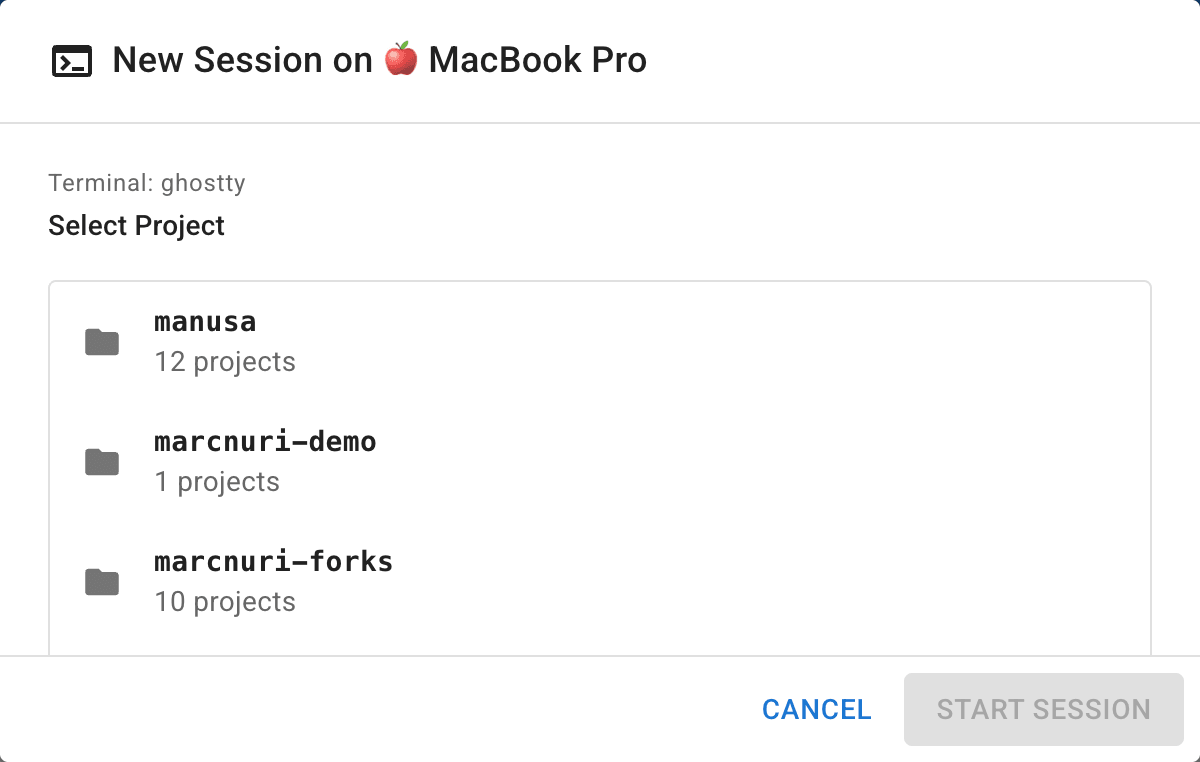Click the START SESSION button
1200x762 pixels.
tap(1043, 709)
